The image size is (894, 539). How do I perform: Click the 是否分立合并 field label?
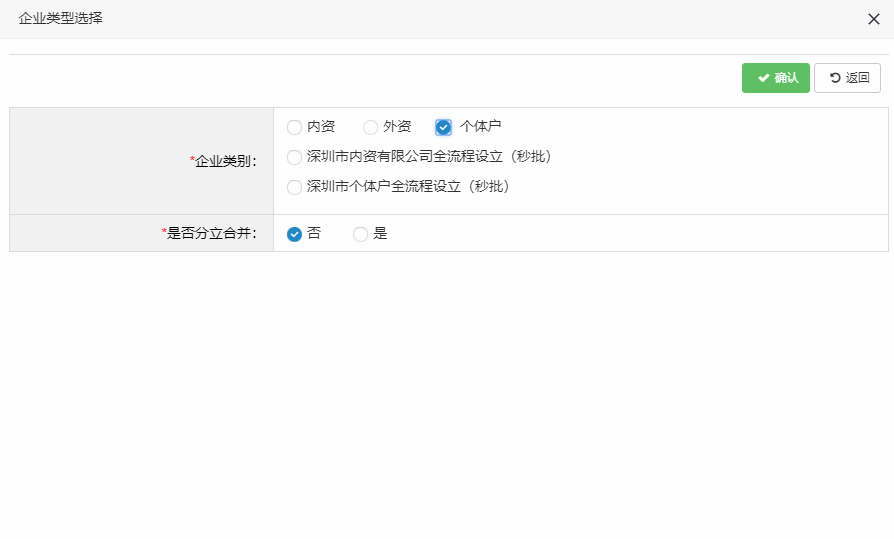click(x=209, y=233)
